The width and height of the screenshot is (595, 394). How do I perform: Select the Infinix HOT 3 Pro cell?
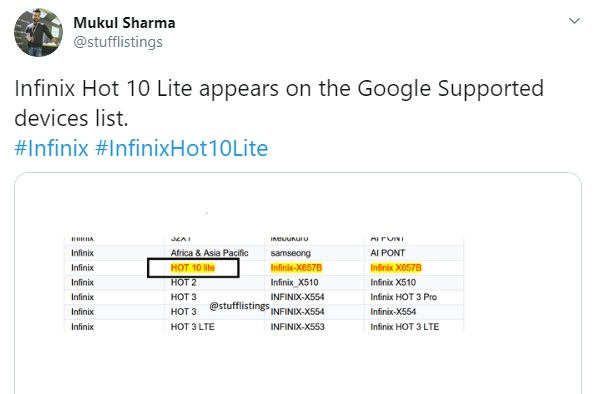click(x=404, y=297)
